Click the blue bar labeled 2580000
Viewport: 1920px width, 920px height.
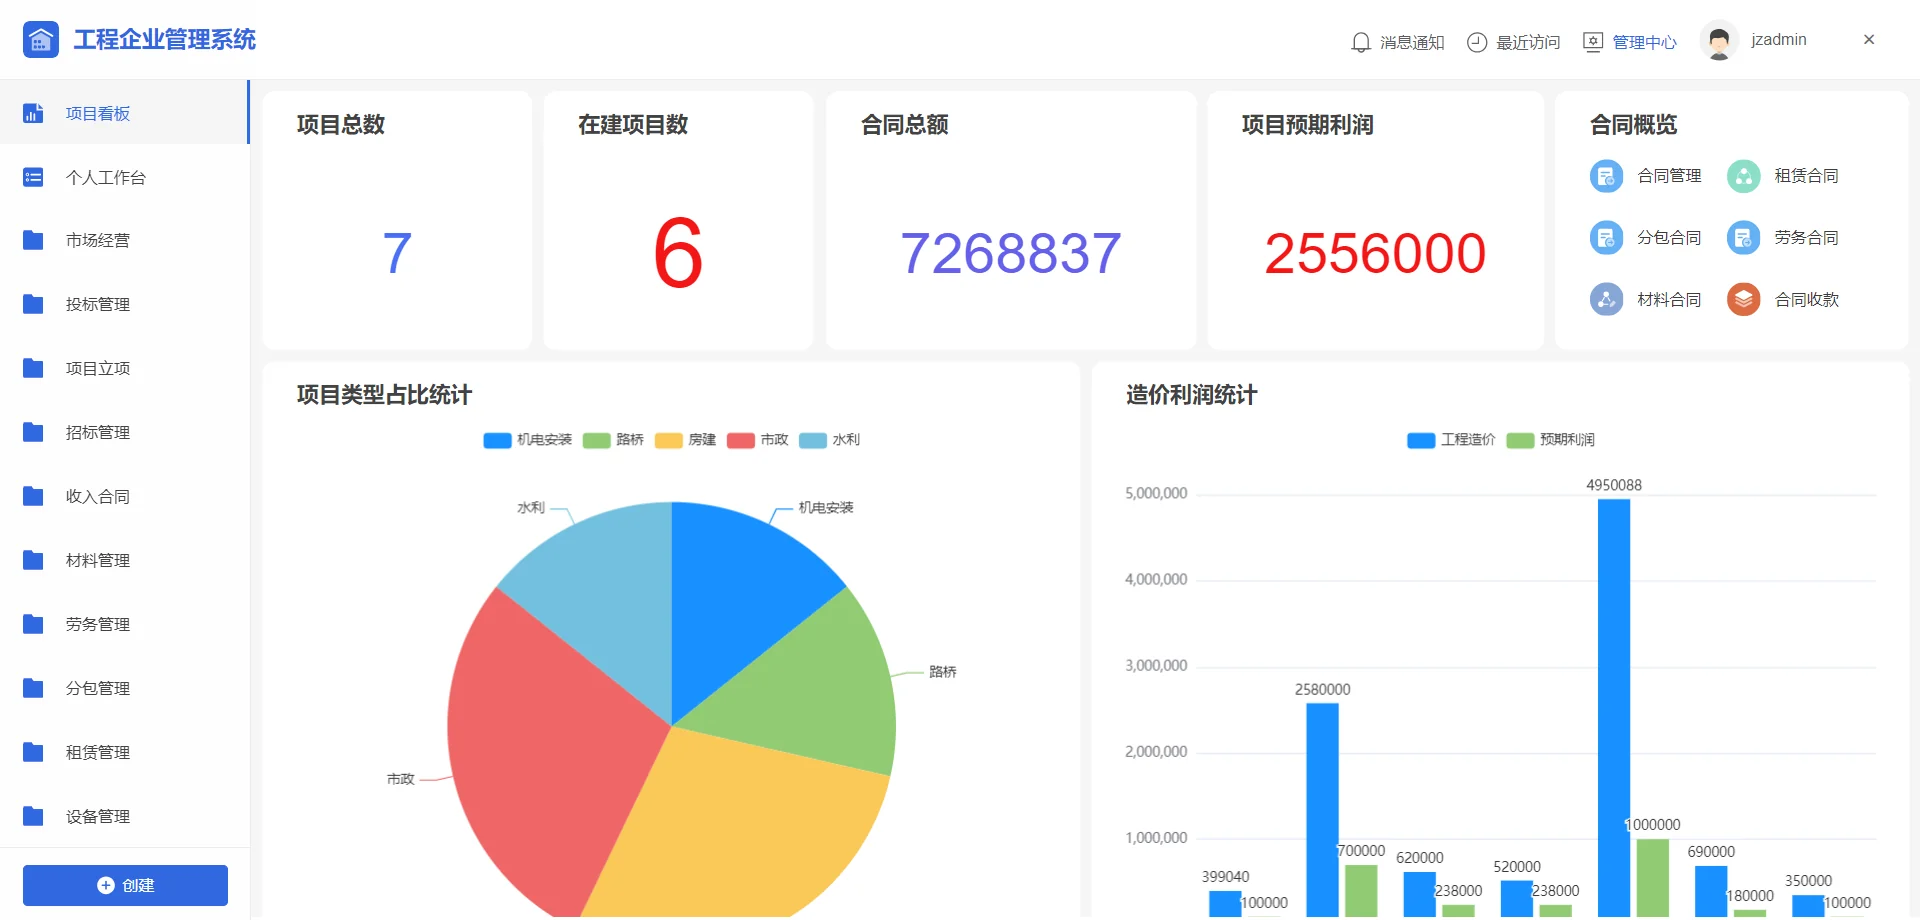point(1322,810)
